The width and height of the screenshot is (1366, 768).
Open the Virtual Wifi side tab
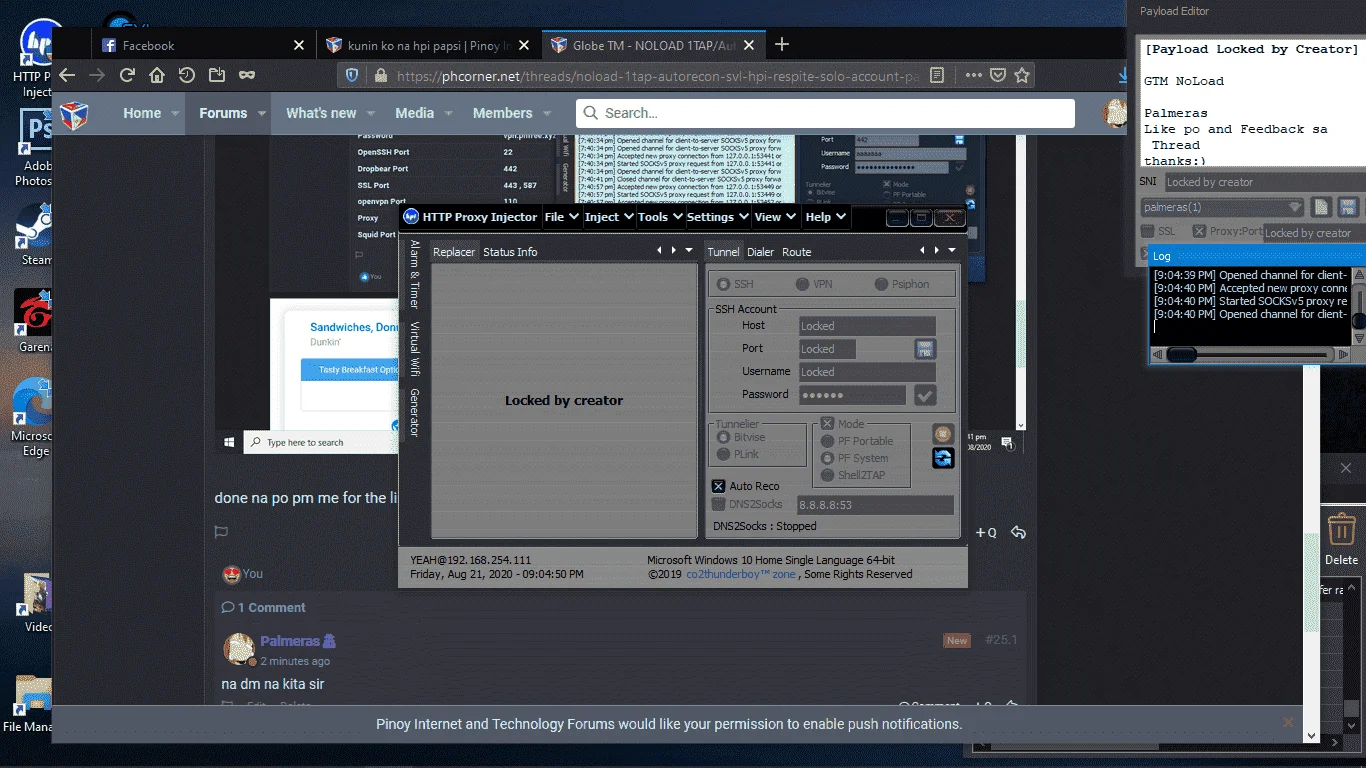(x=414, y=349)
